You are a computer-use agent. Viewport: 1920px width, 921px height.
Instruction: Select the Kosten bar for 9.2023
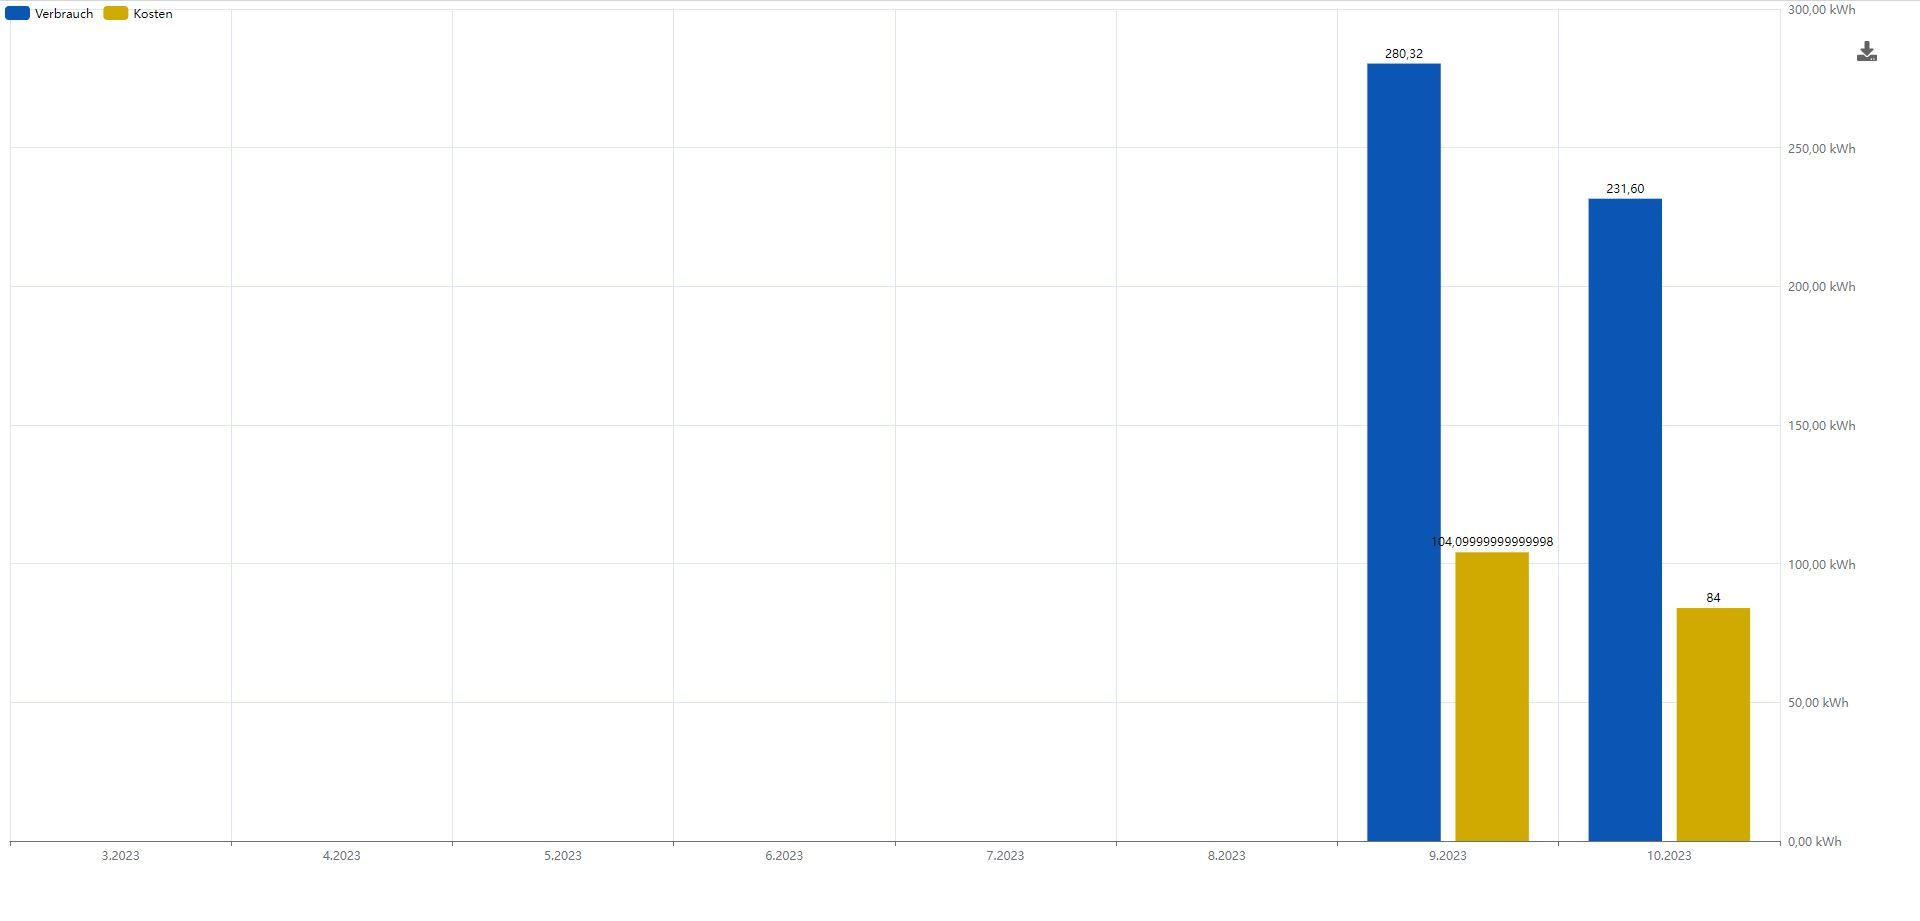[1492, 697]
